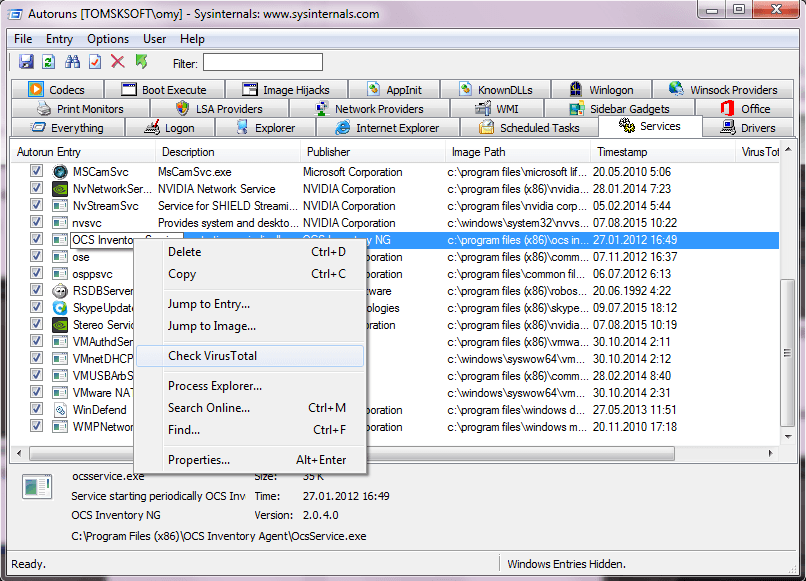
Task: Disable the NvNetworkService autorun checkbox
Action: 36,187
